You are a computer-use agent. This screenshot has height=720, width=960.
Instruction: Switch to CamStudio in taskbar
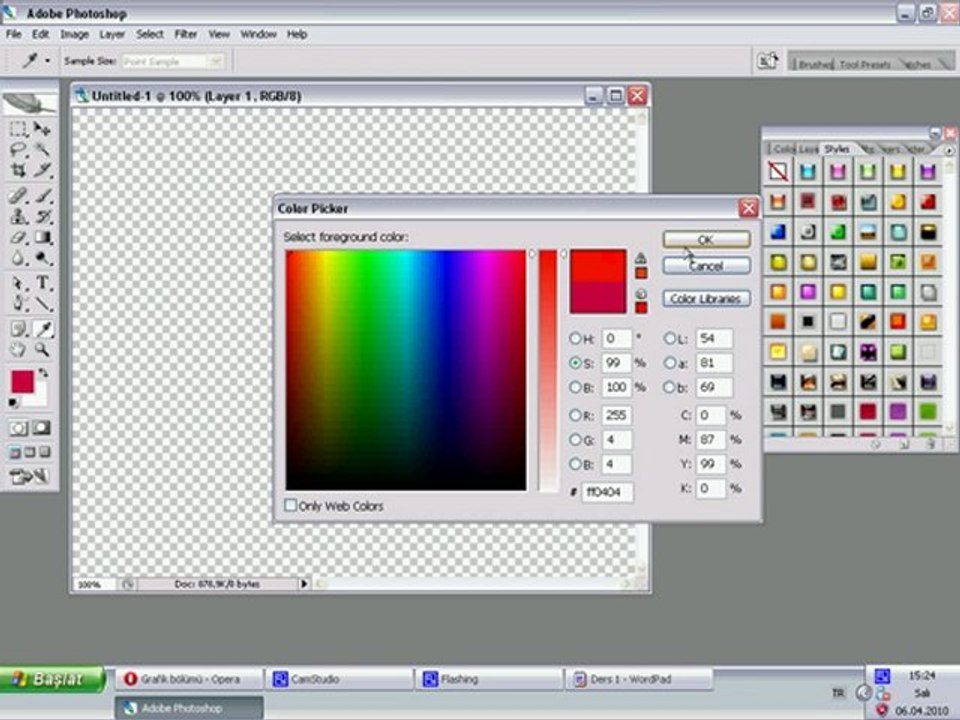coord(339,679)
